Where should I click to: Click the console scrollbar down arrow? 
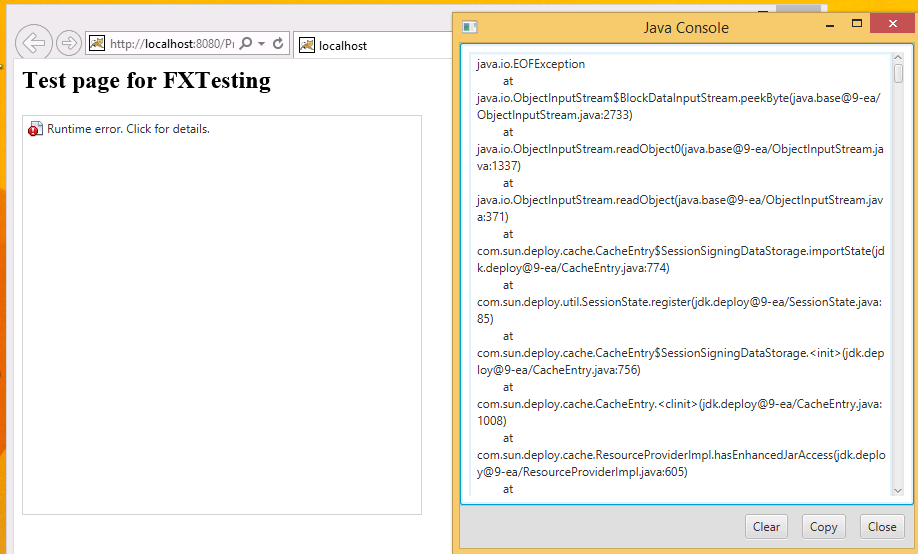coord(898,491)
